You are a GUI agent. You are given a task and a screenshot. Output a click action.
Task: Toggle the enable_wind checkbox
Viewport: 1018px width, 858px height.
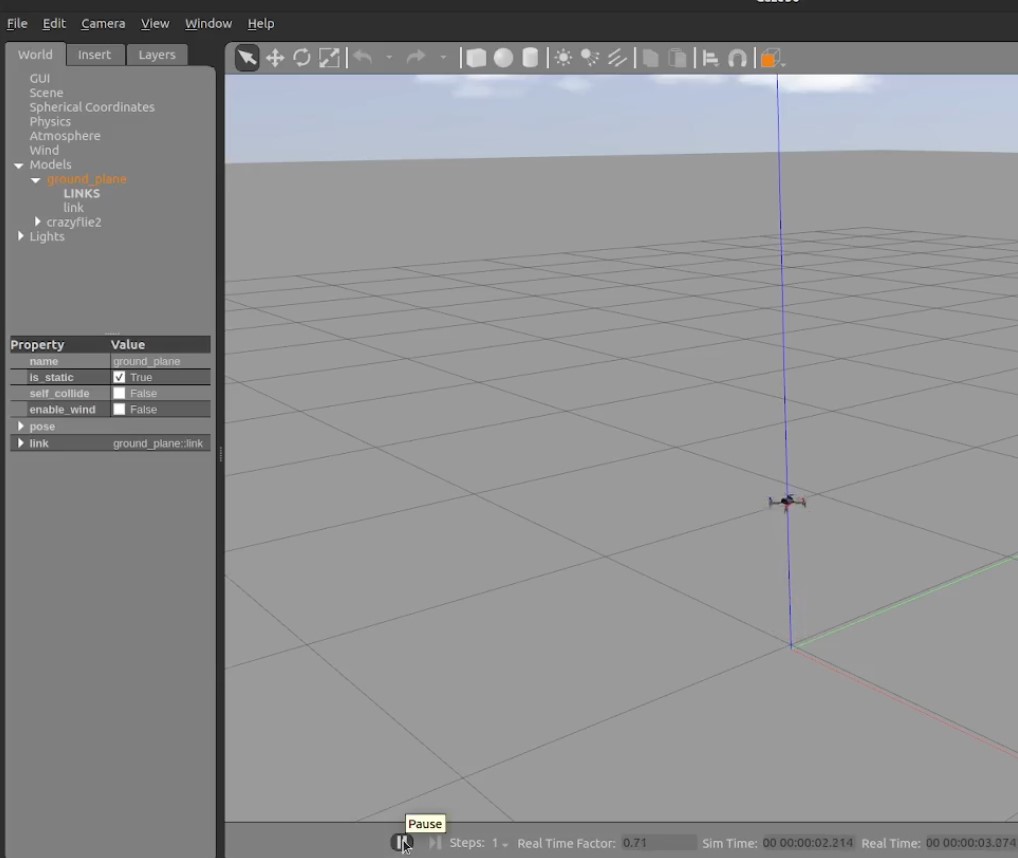coord(119,410)
